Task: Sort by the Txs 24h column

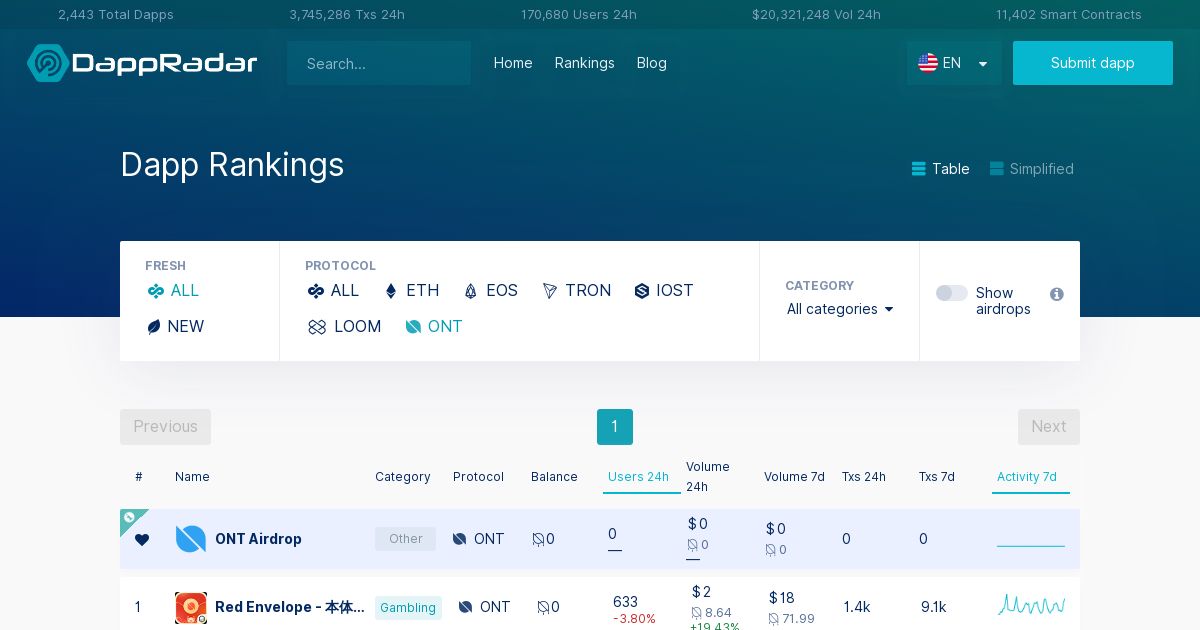Action: [864, 477]
